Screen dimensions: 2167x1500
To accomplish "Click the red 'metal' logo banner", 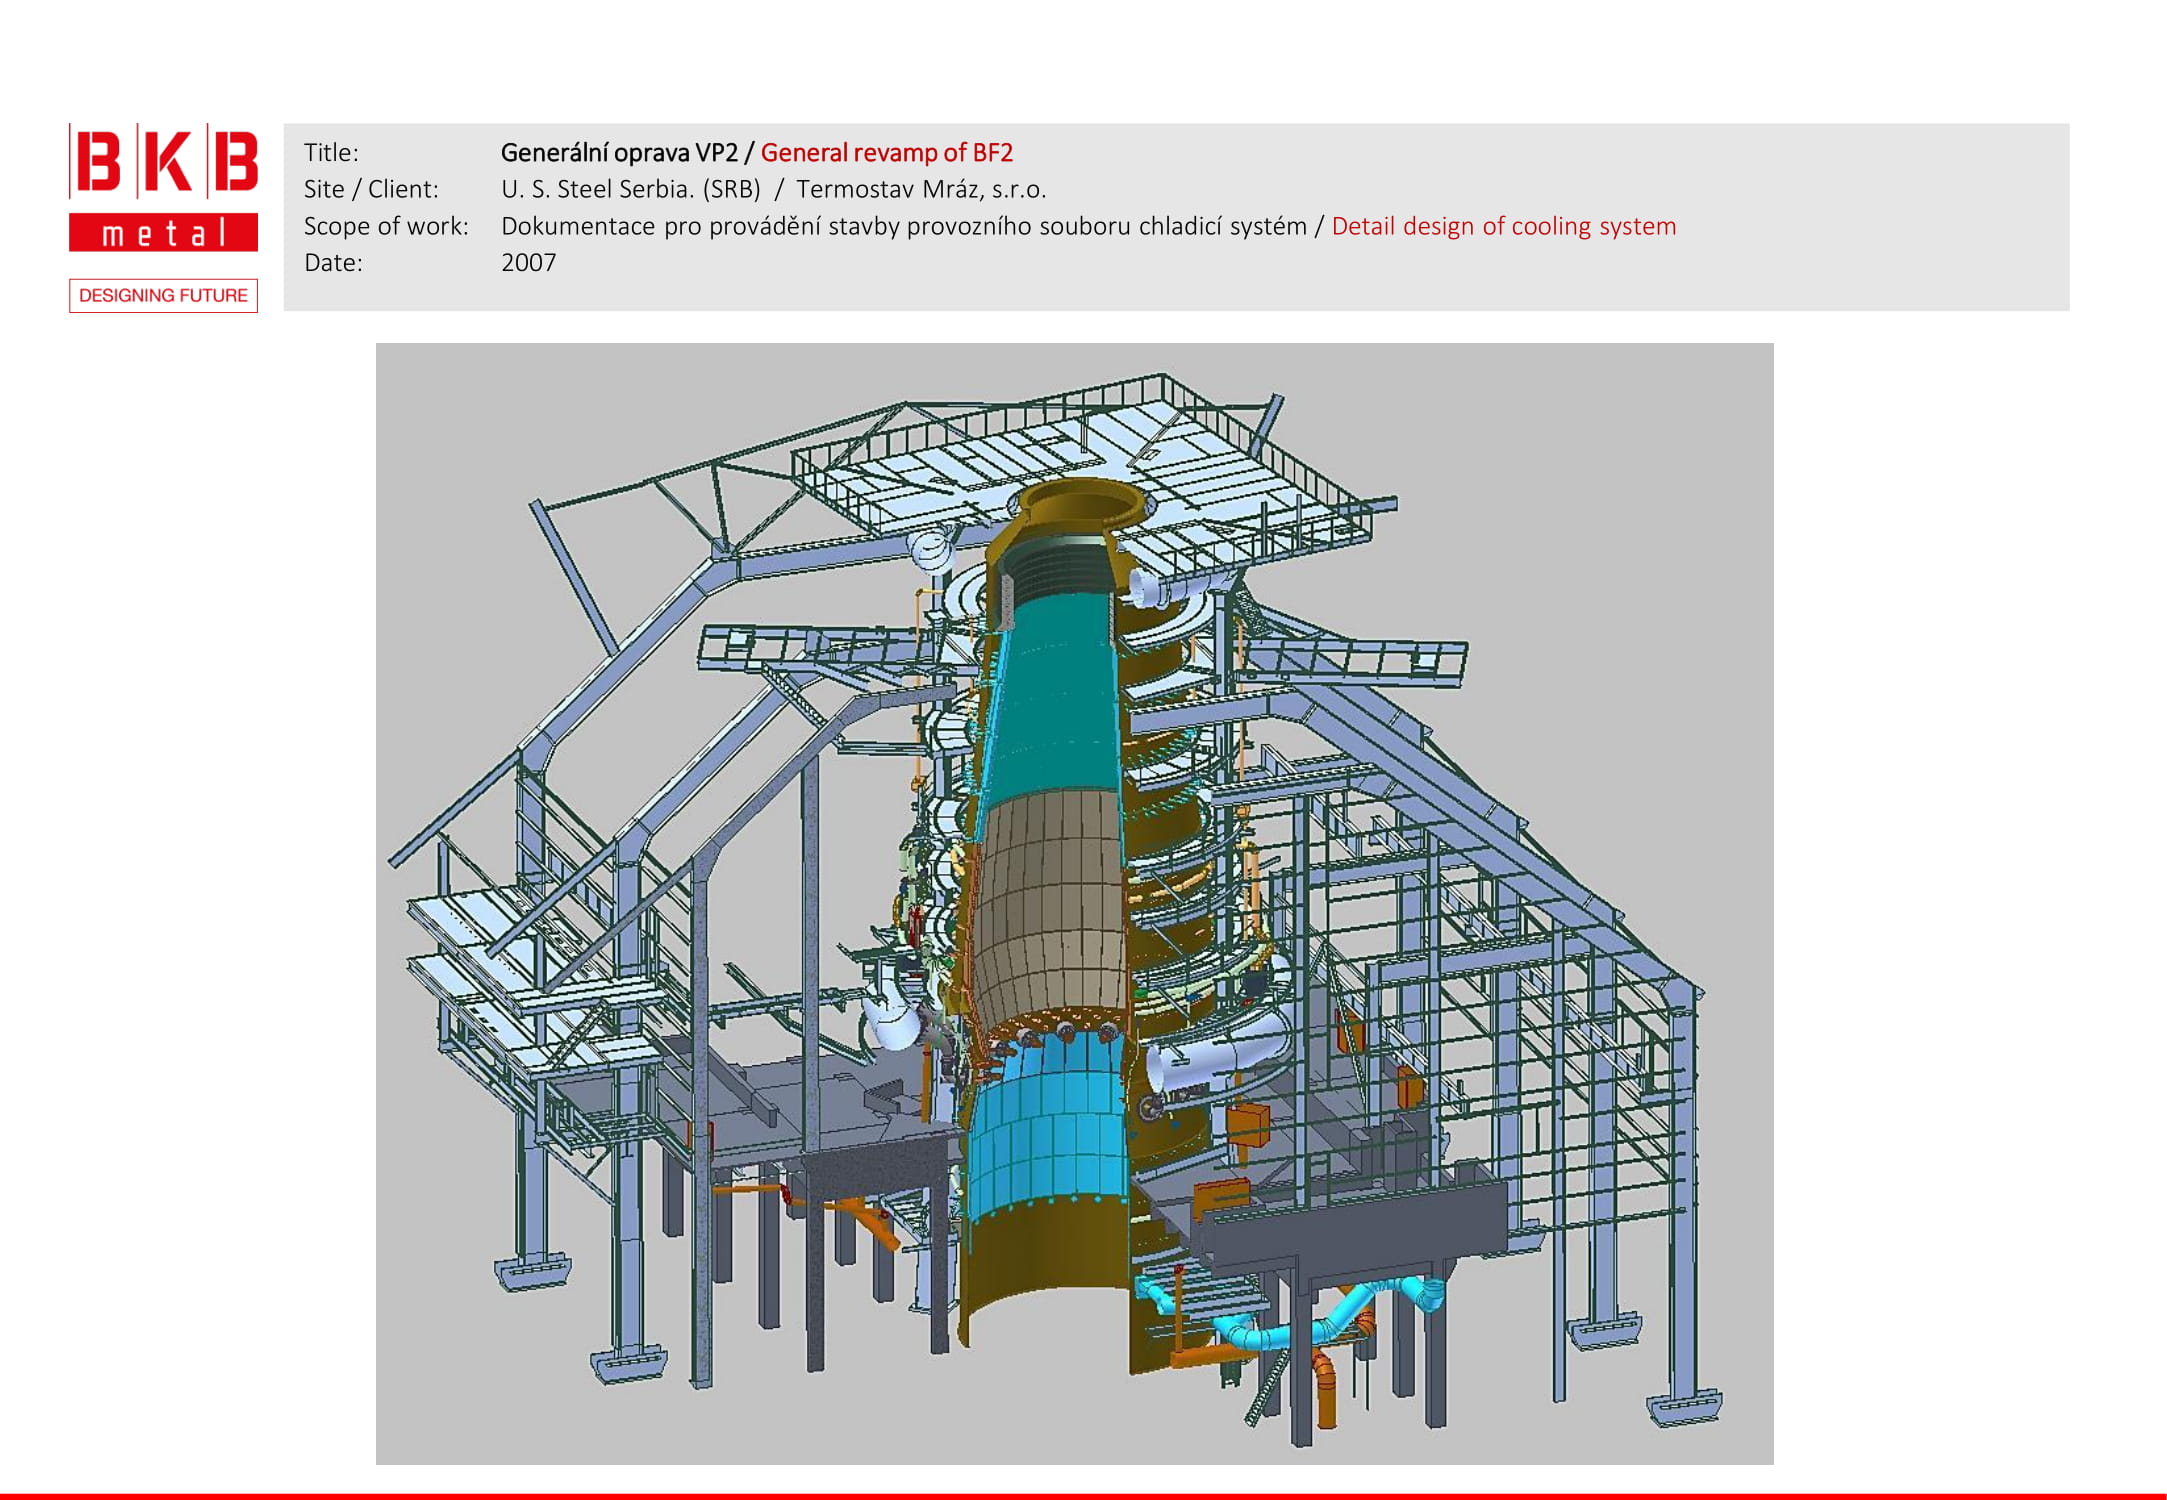I will tap(163, 233).
